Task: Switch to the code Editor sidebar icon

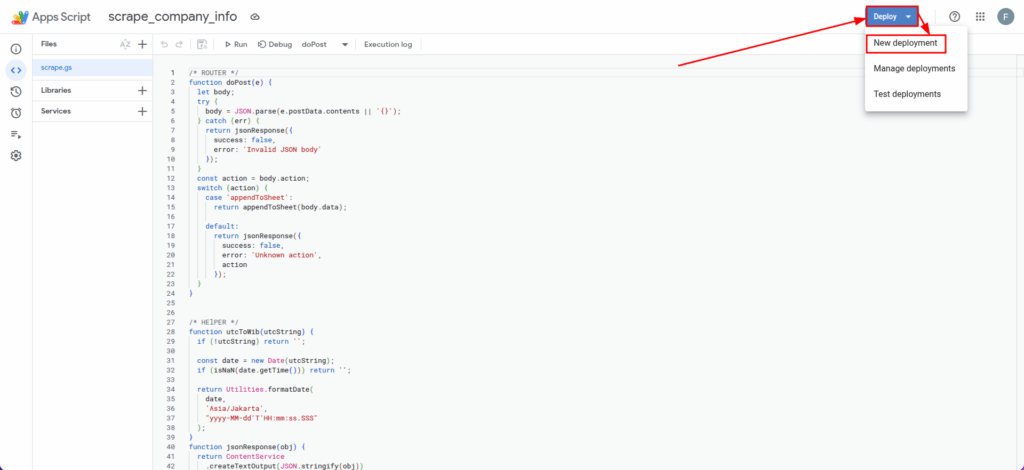Action: (16, 69)
